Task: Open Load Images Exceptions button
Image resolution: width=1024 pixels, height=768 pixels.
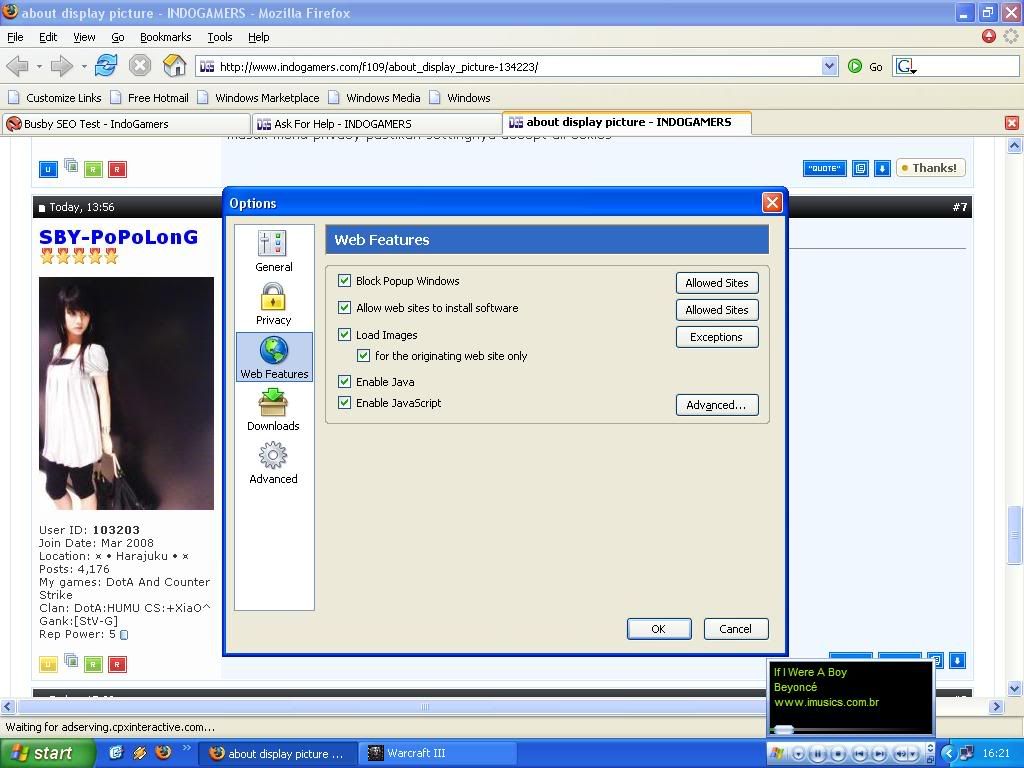Action: click(716, 337)
